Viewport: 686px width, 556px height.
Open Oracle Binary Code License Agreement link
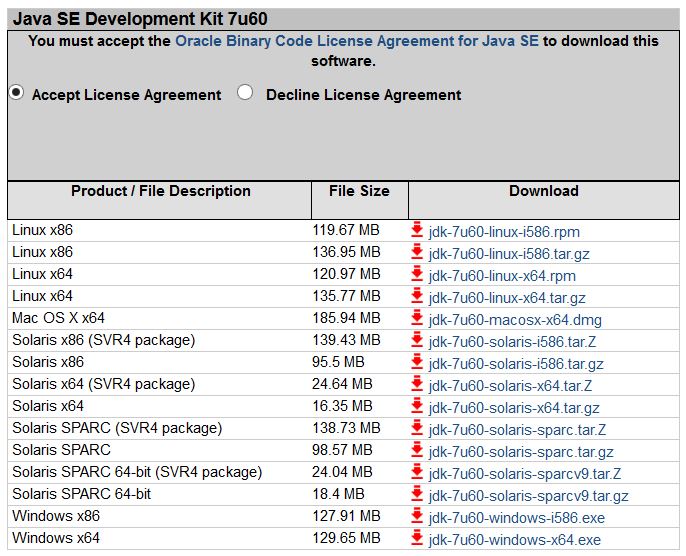coord(357,41)
